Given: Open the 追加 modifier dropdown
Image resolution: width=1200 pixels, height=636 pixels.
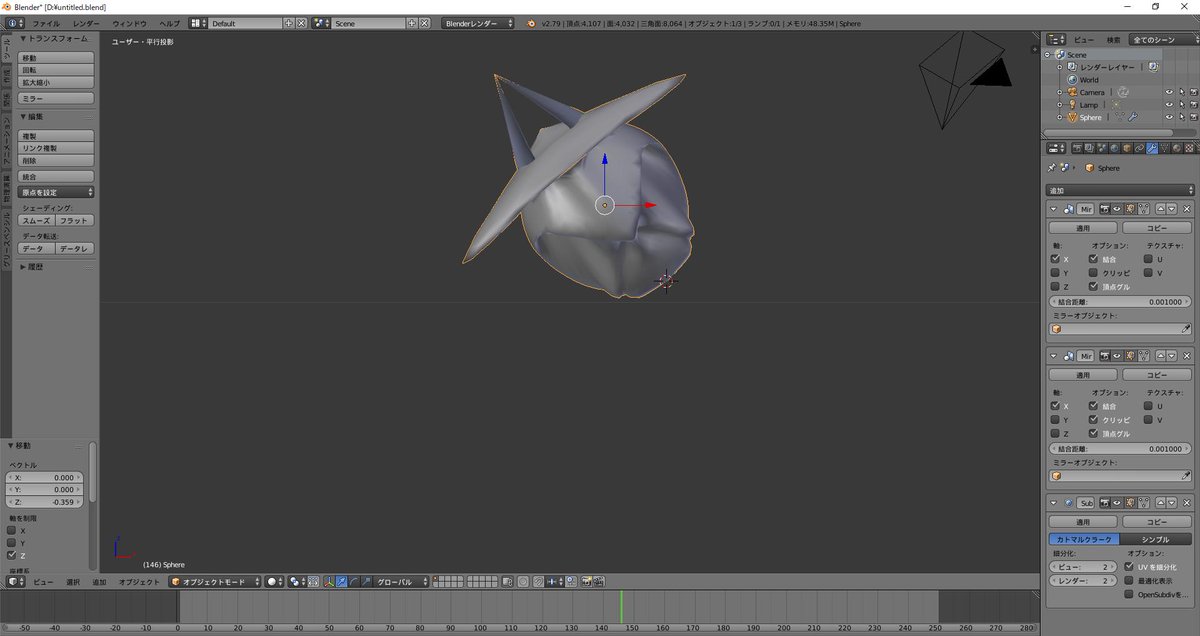Looking at the screenshot, I should click(x=1120, y=190).
